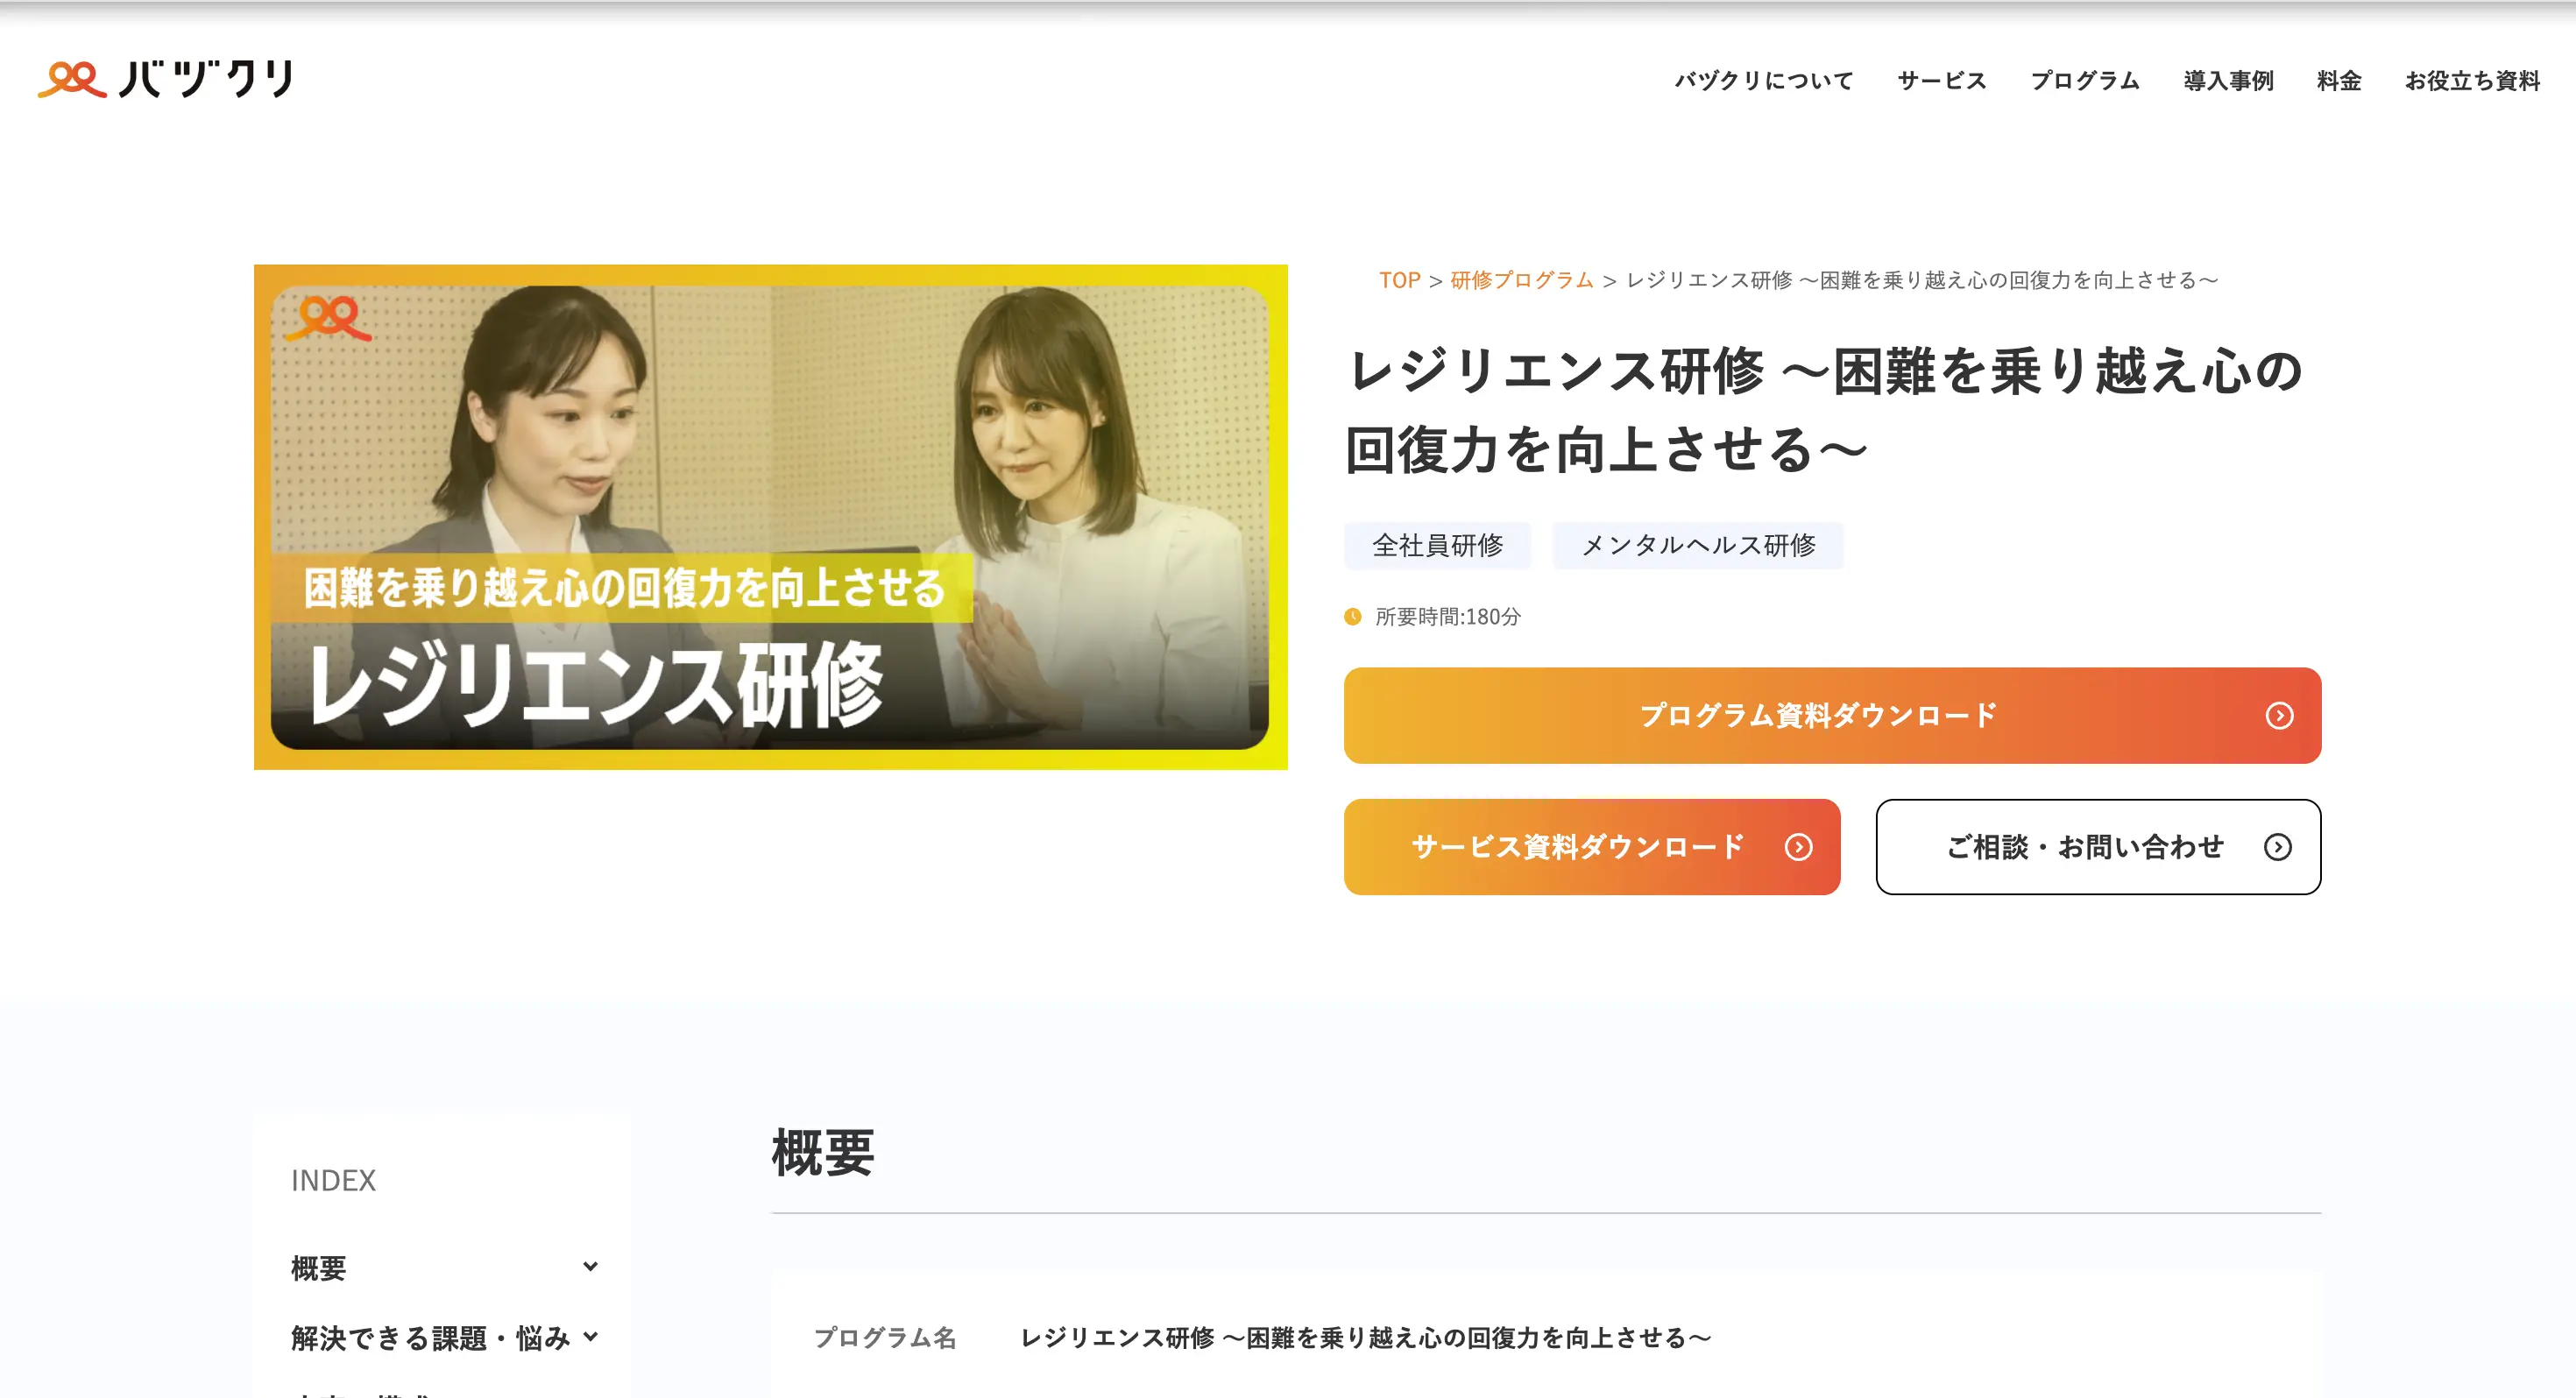Click the TOP breadcrumb link
Screen dimensions: 2576x1398
1398,280
